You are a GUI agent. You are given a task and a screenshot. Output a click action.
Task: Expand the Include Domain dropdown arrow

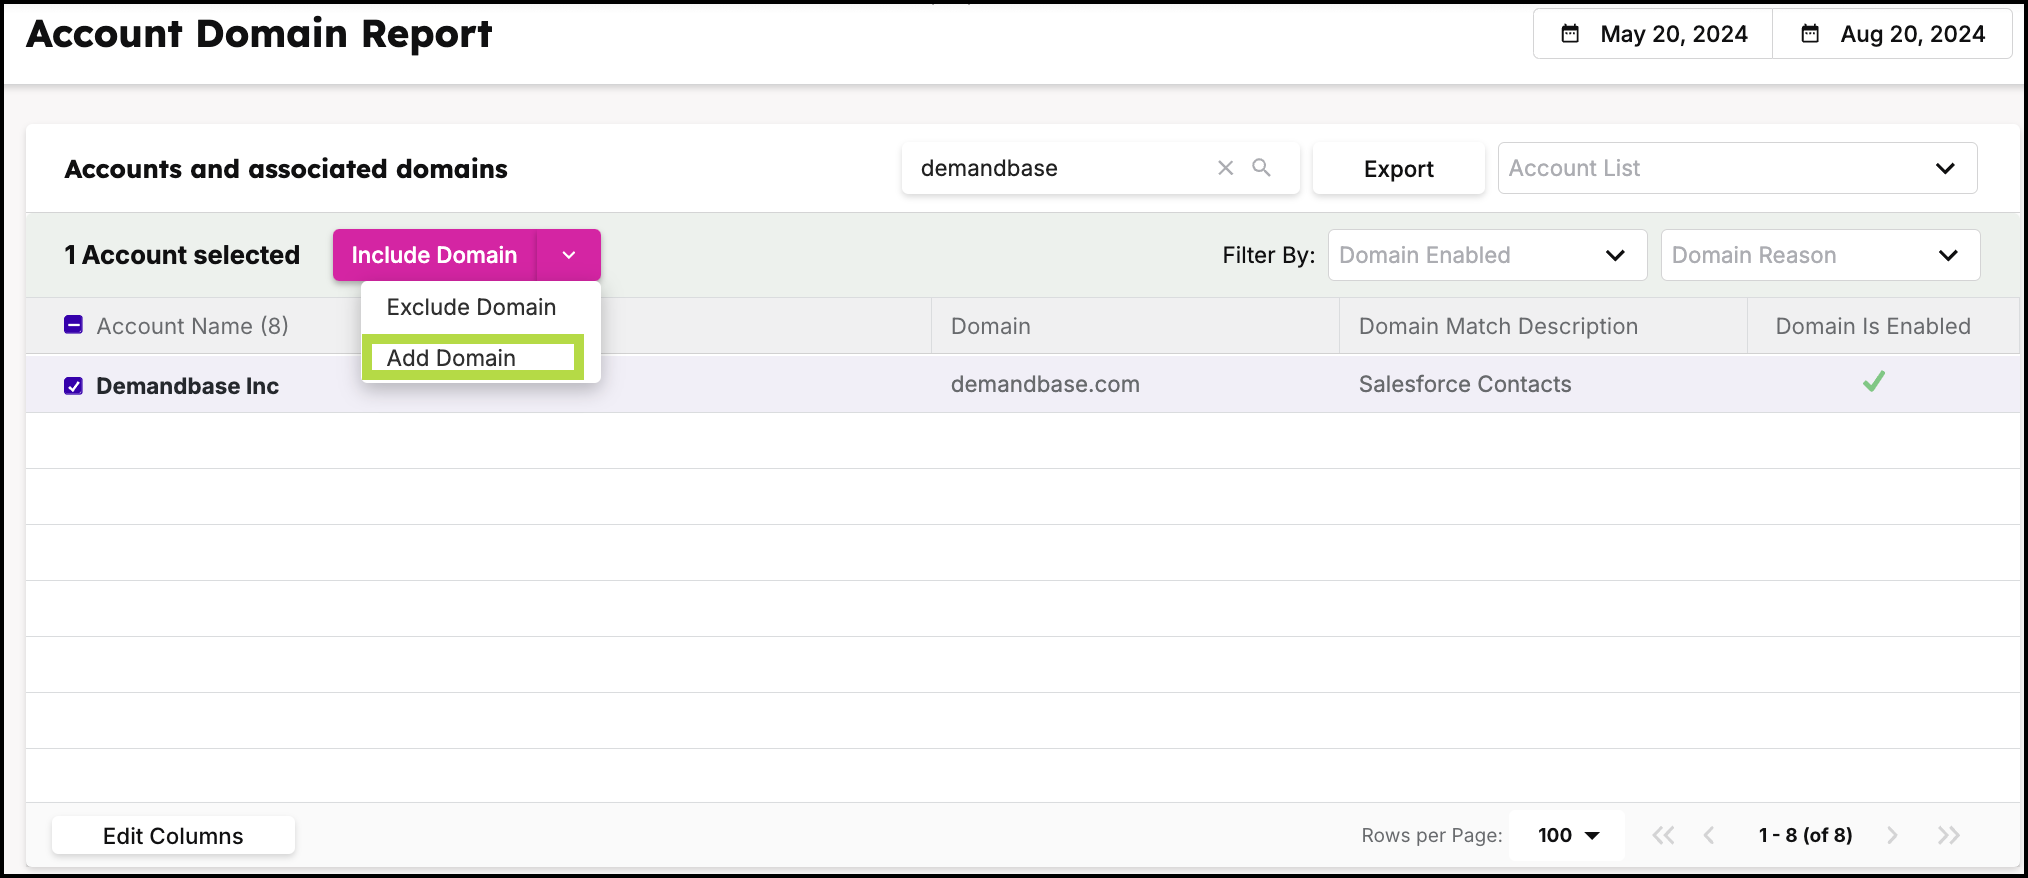(x=569, y=255)
